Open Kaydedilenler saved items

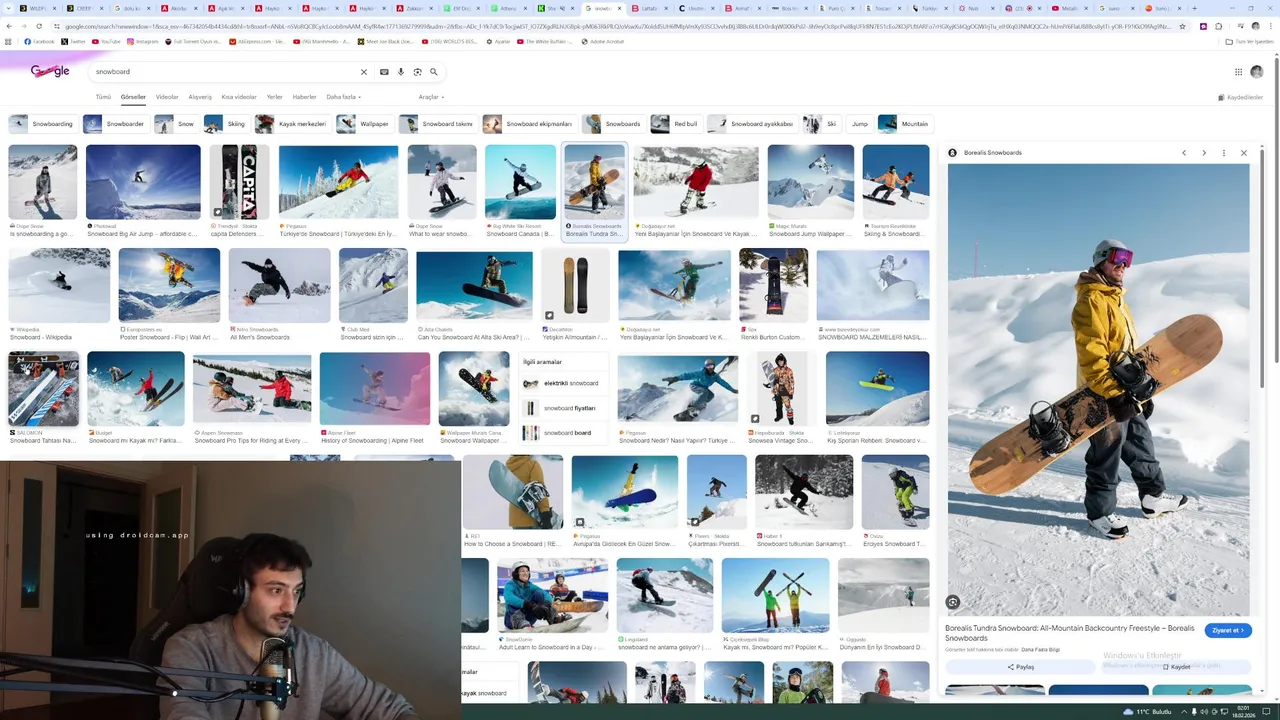[x=1240, y=97]
